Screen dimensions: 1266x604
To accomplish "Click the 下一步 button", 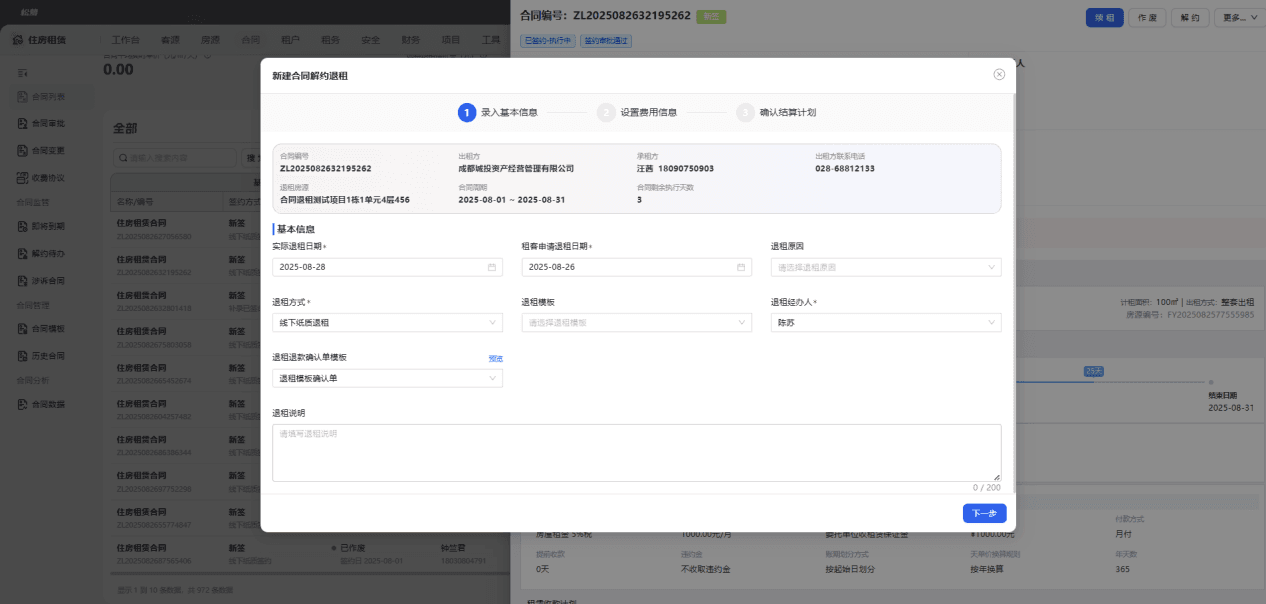I will 985,513.
